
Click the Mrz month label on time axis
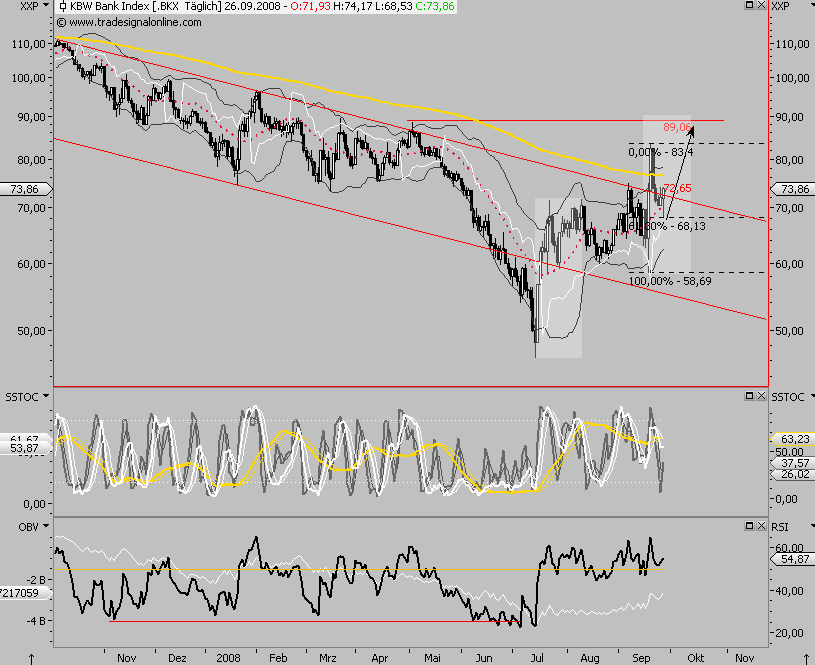pos(327,658)
